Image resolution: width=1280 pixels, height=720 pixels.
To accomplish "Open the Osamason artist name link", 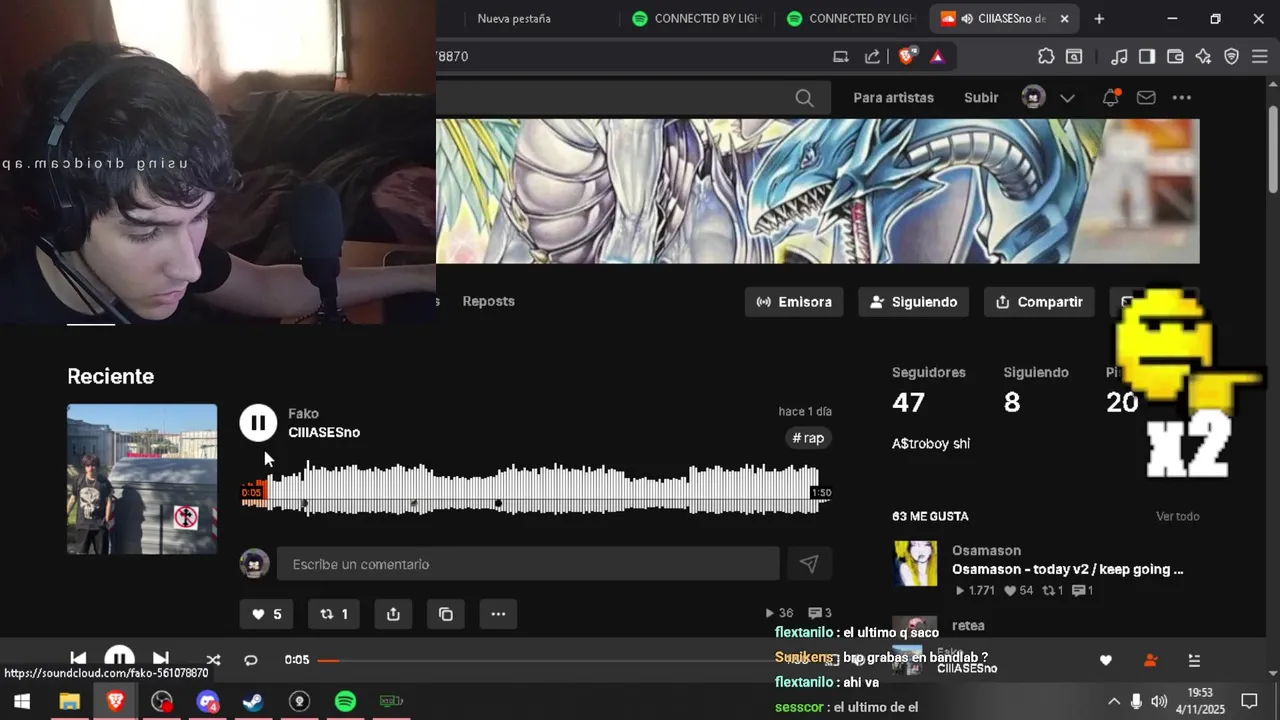I will tap(986, 550).
